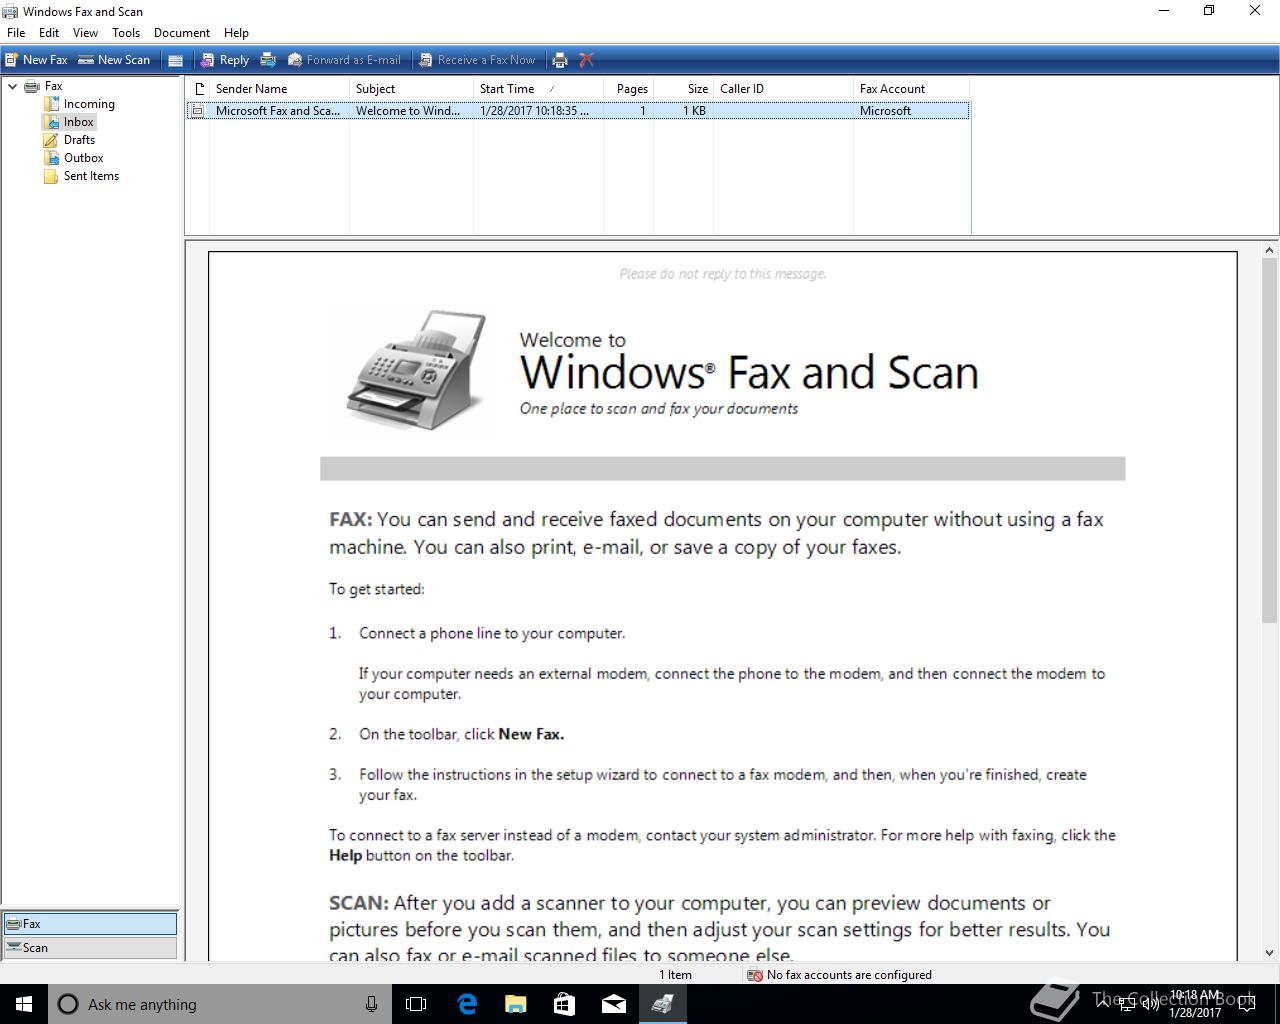Click the 'Microsoft' fax account cell
Image resolution: width=1280 pixels, height=1024 pixels.
tap(885, 111)
